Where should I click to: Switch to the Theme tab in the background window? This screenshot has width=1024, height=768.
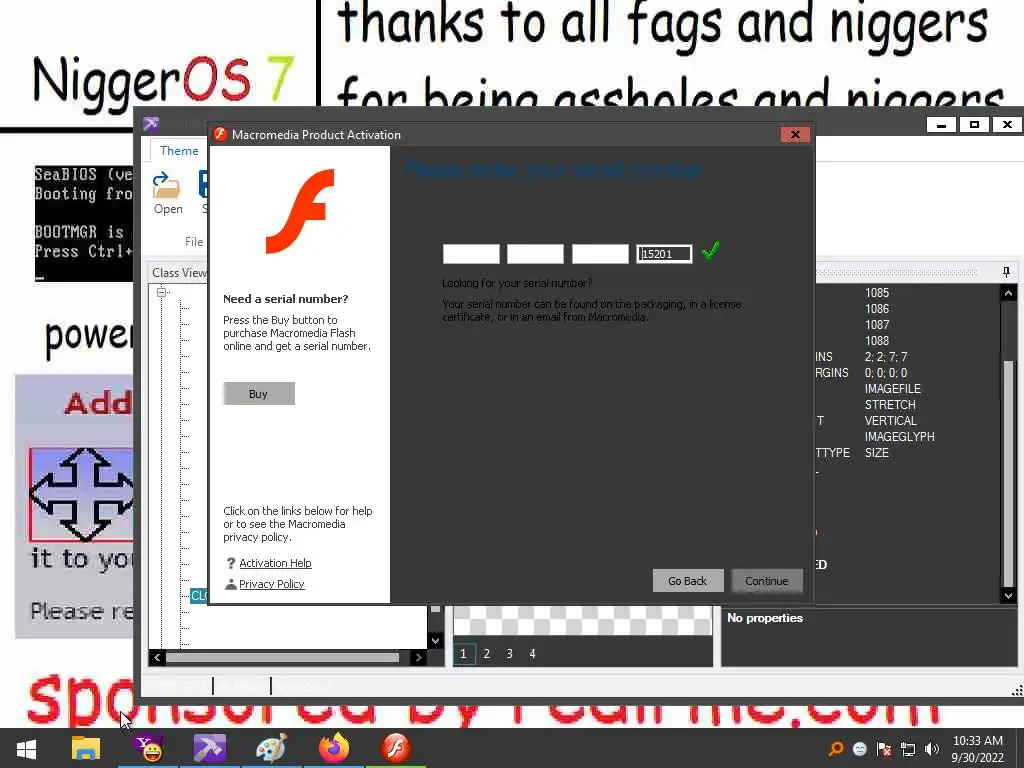pyautogui.click(x=179, y=151)
